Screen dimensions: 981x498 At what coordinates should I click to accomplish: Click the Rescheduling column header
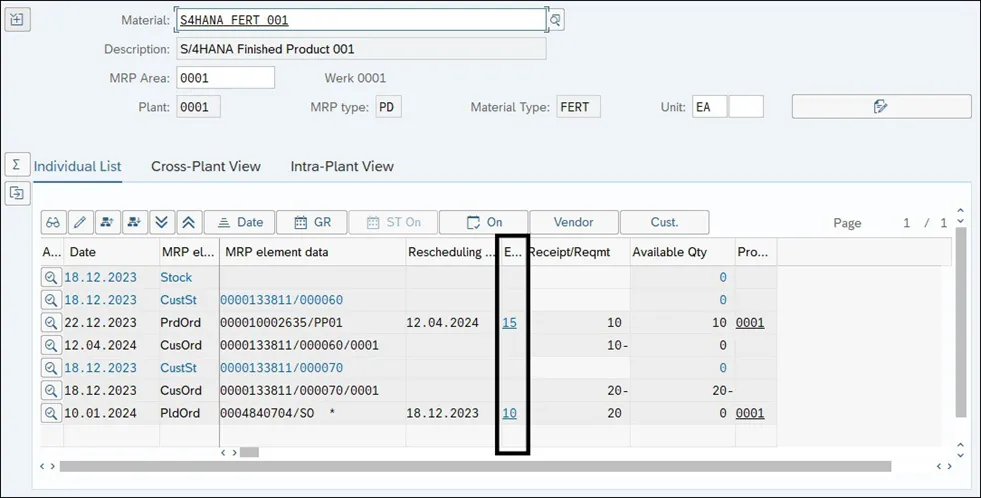tap(450, 252)
